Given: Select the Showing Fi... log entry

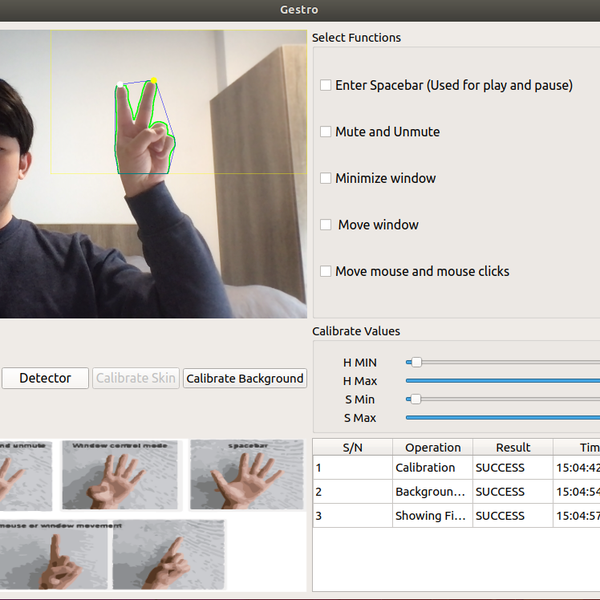Looking at the screenshot, I should (x=432, y=516).
